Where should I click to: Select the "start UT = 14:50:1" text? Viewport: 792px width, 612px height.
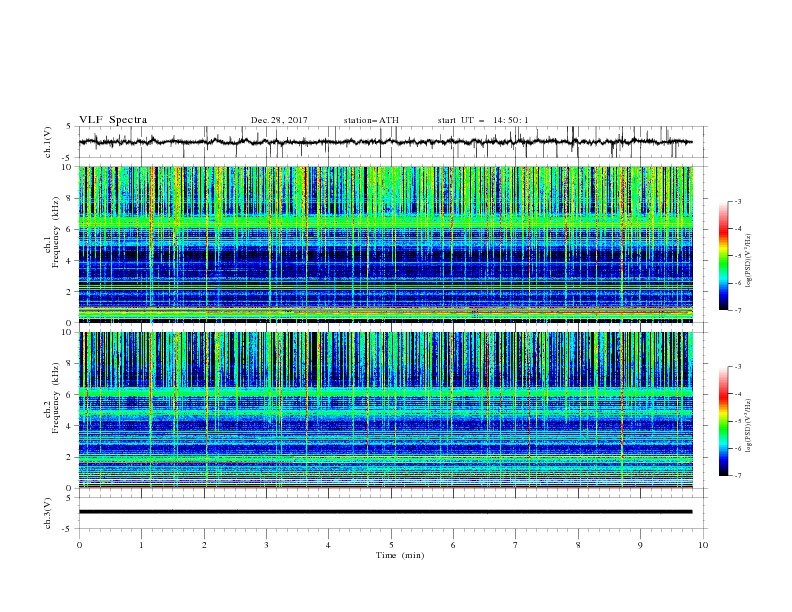[x=482, y=120]
